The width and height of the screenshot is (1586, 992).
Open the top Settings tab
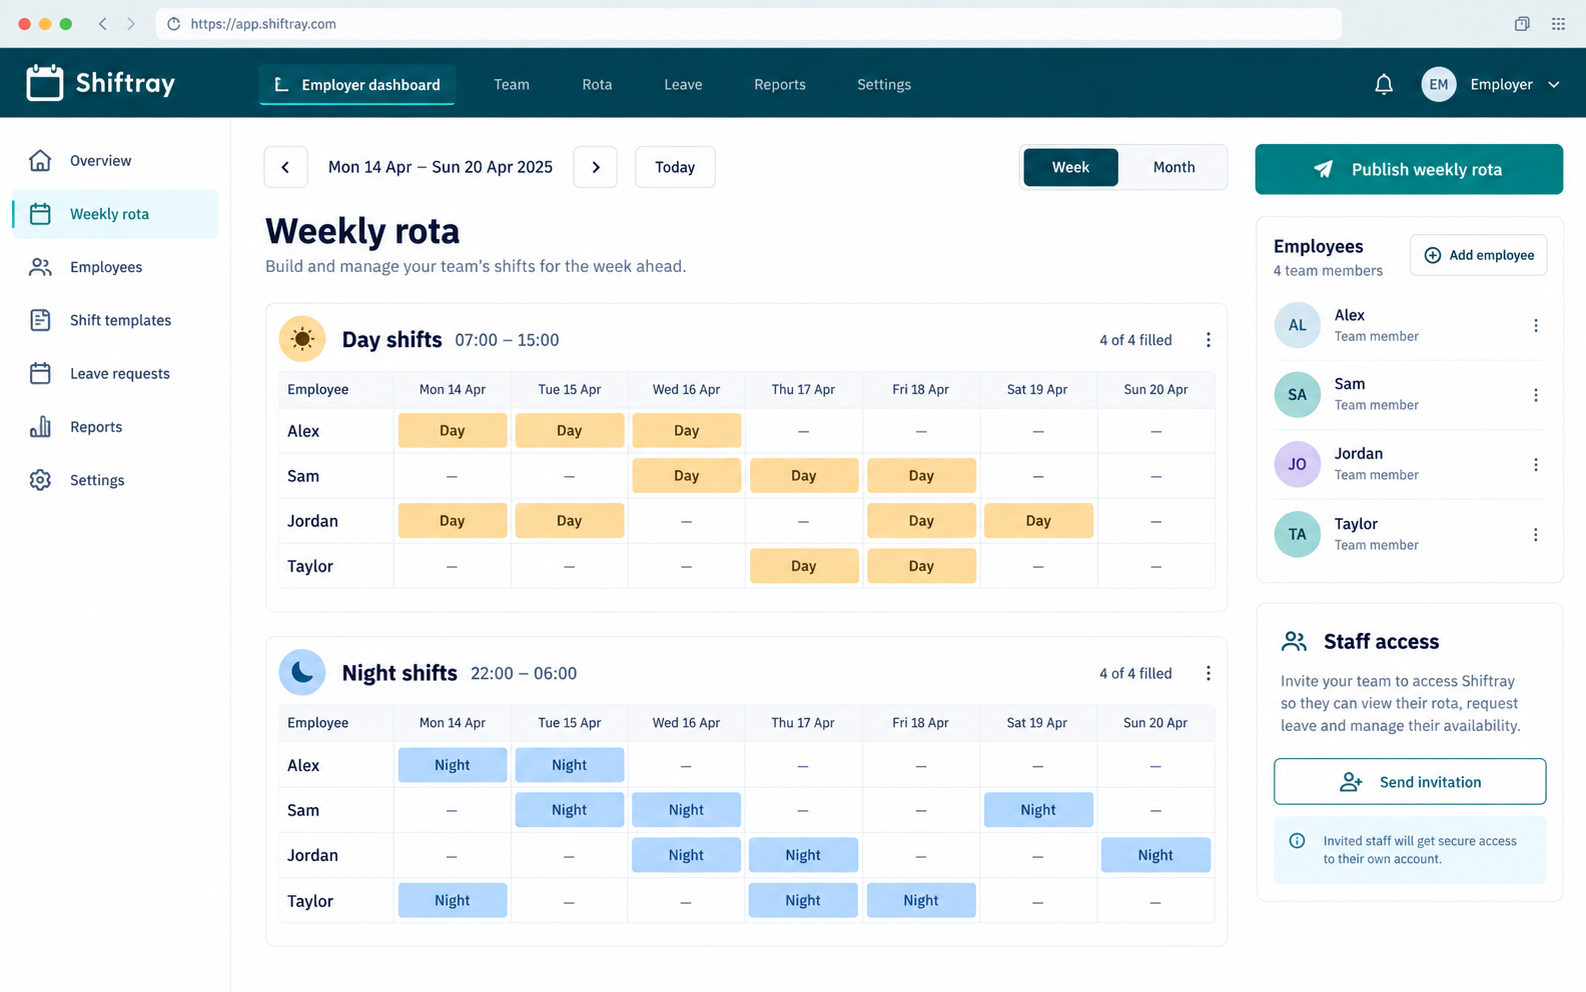(884, 85)
